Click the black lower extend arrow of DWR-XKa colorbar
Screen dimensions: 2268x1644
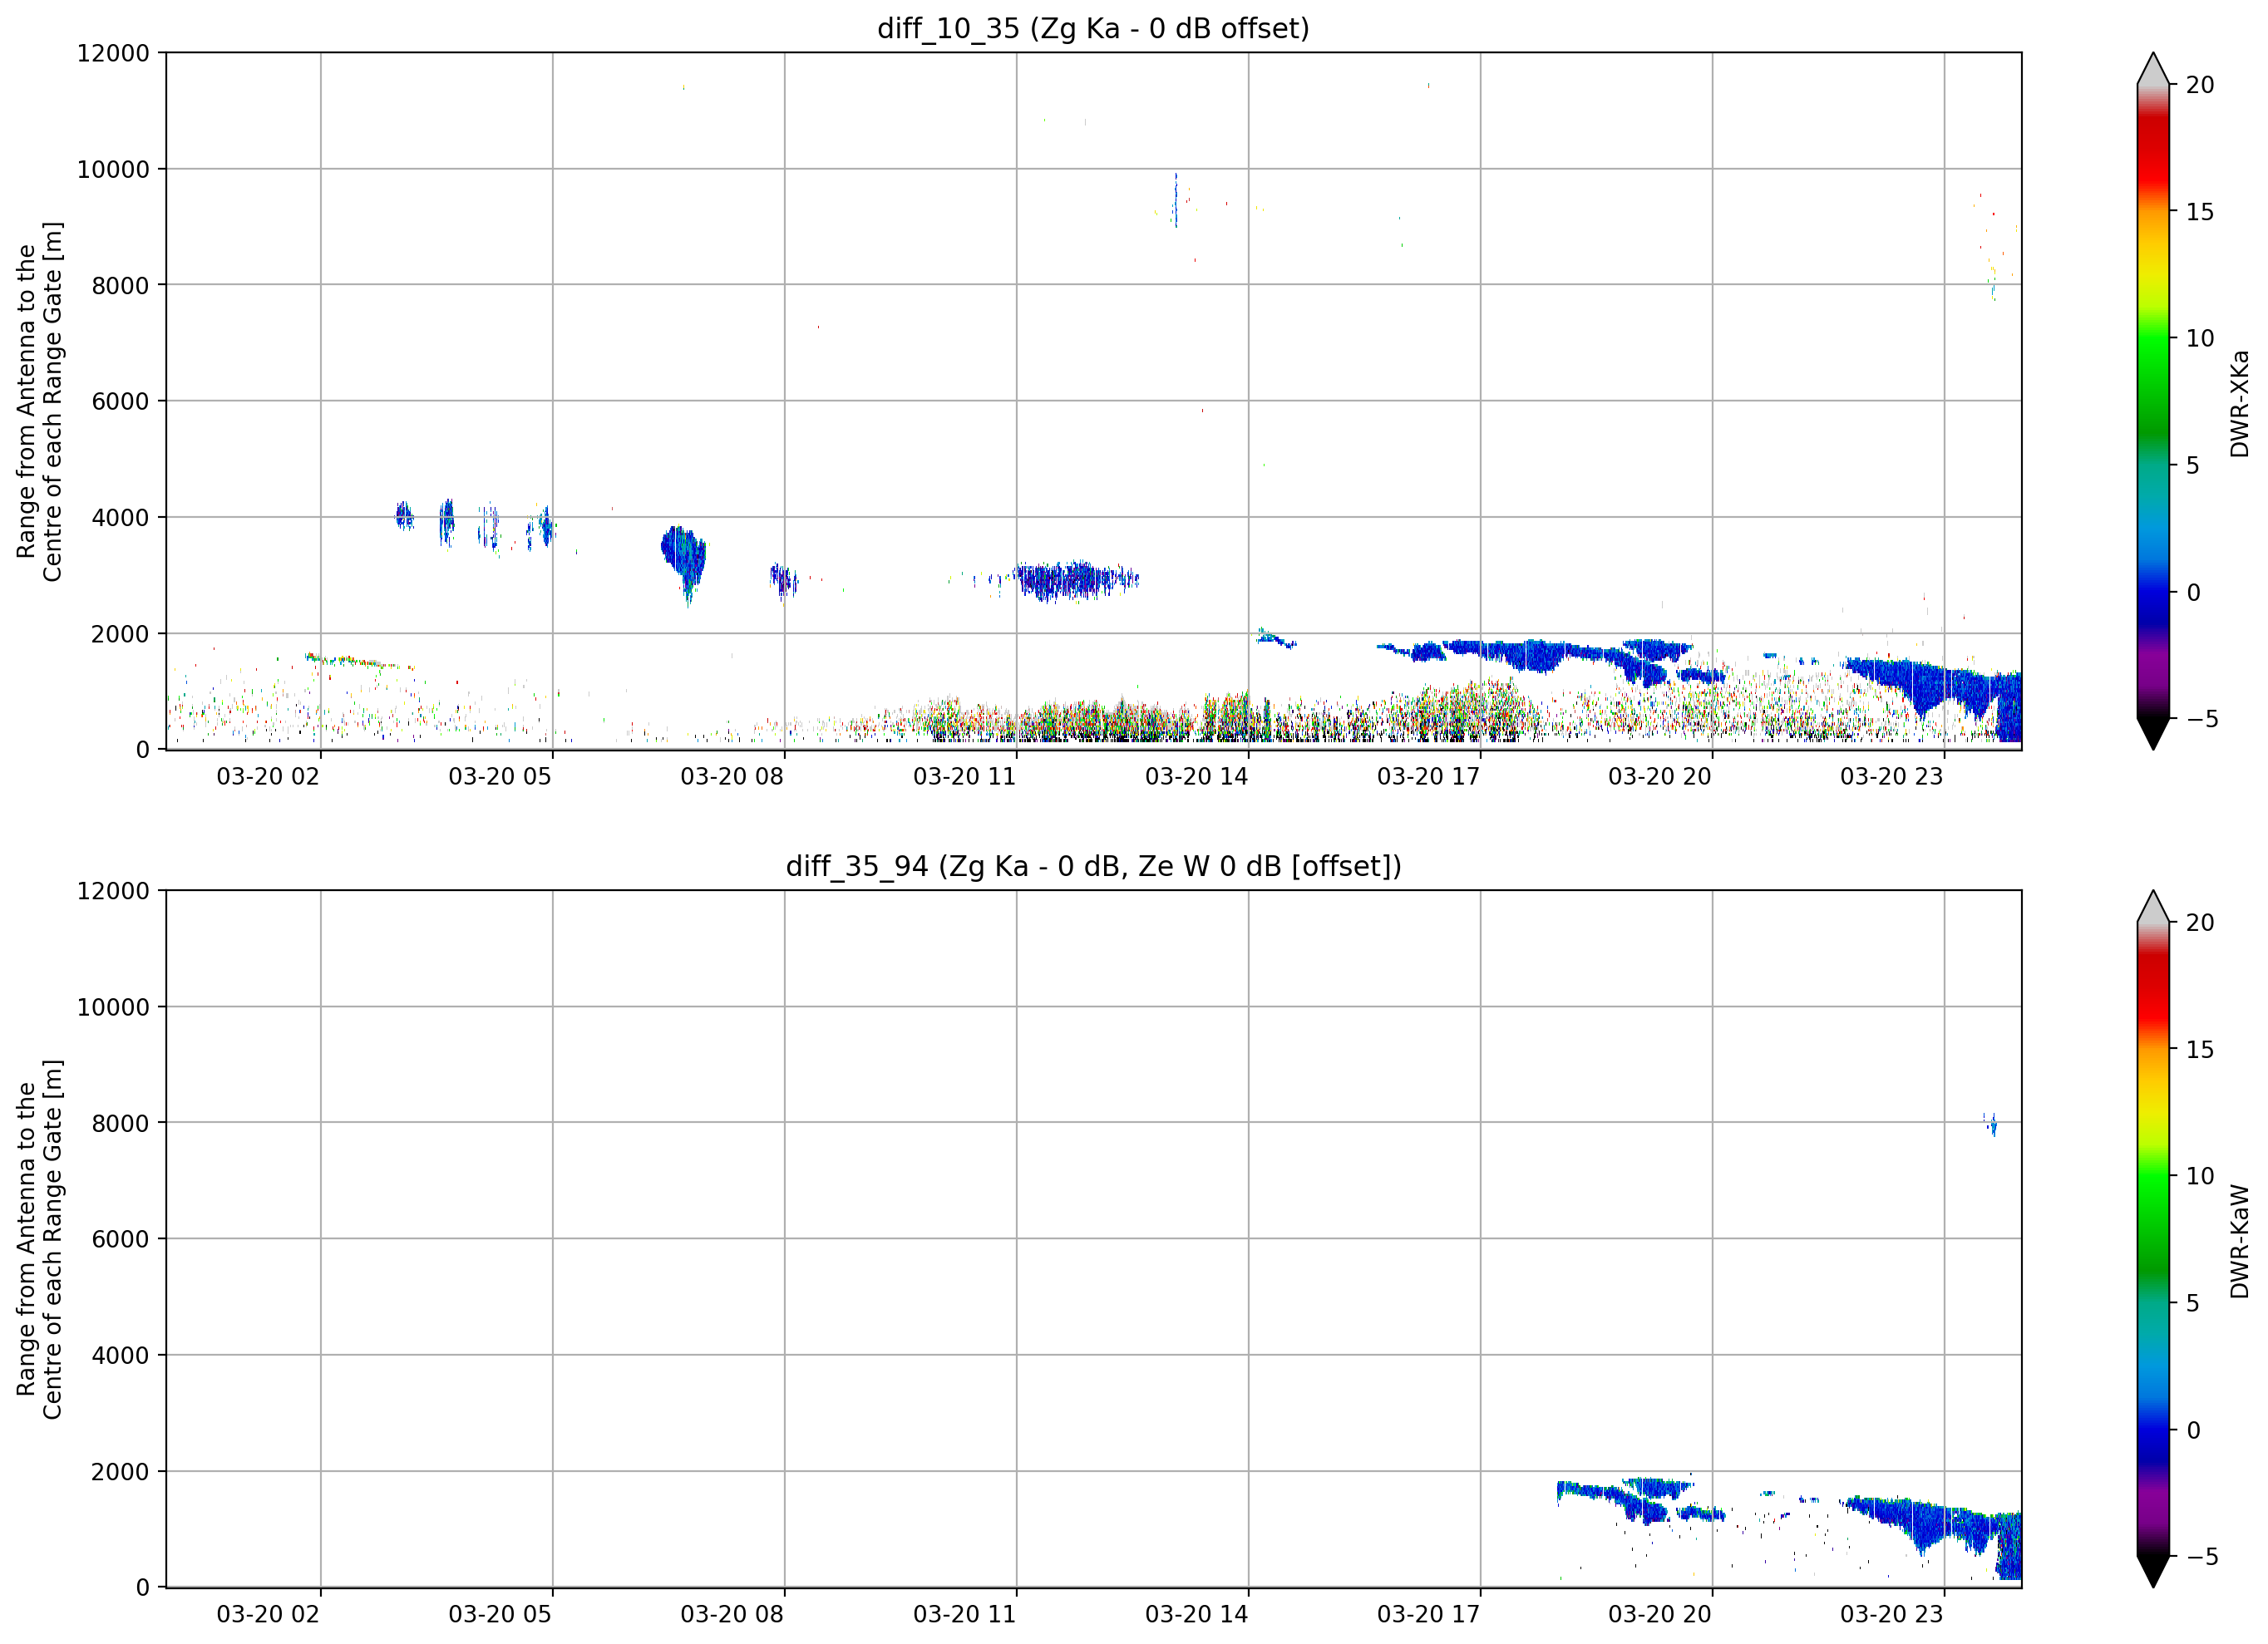point(2153,733)
